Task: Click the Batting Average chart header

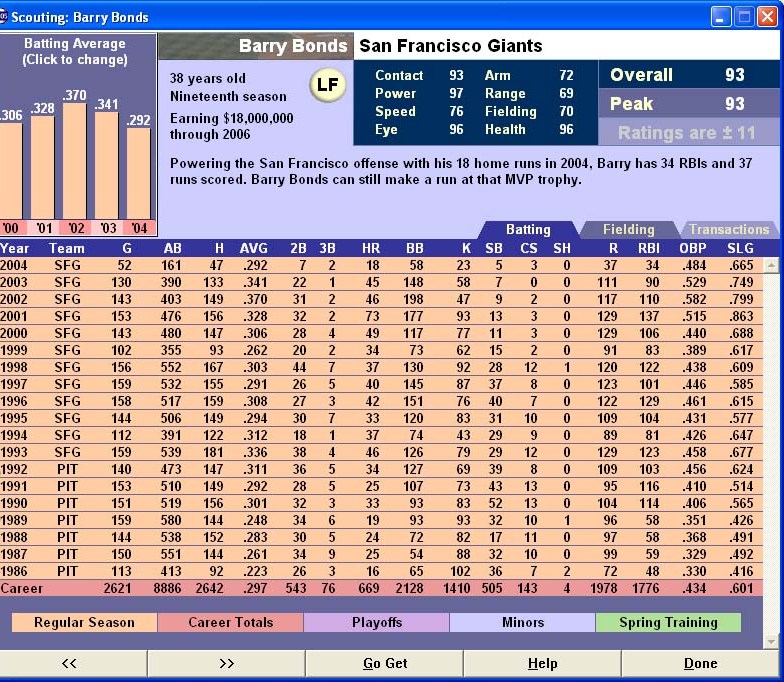Action: (x=75, y=51)
